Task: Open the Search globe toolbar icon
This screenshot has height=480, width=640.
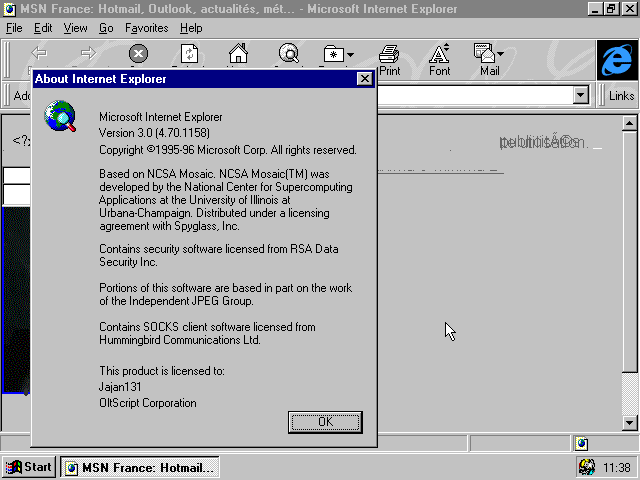Action: tap(289, 53)
